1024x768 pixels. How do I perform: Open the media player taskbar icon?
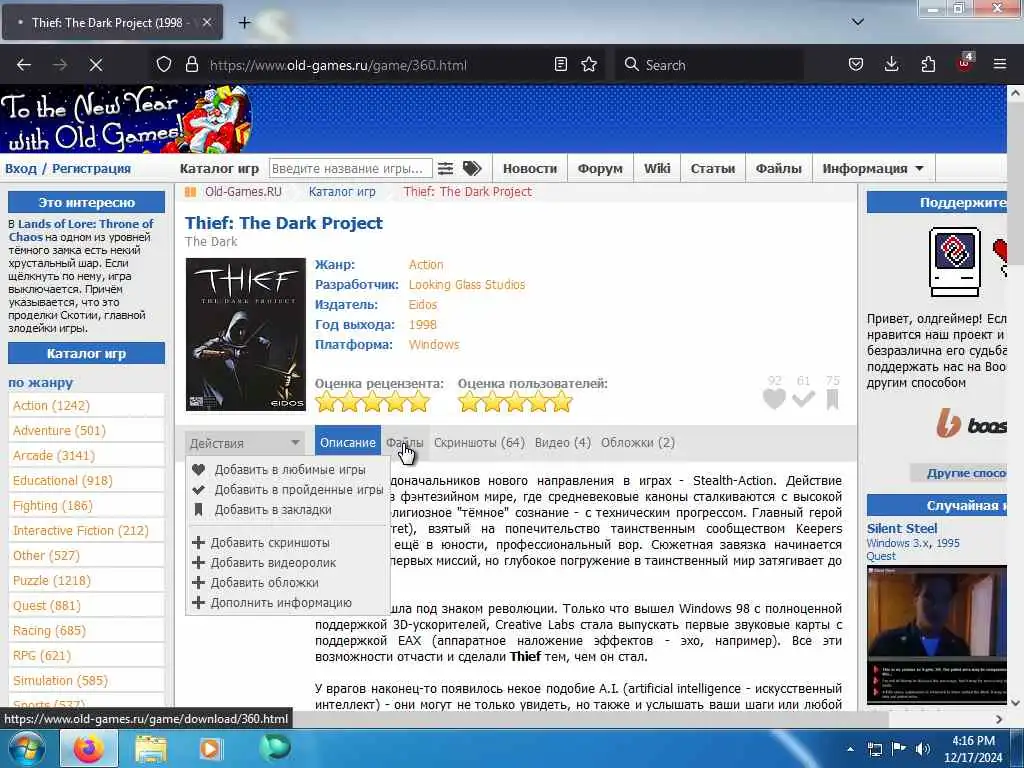(x=210, y=748)
